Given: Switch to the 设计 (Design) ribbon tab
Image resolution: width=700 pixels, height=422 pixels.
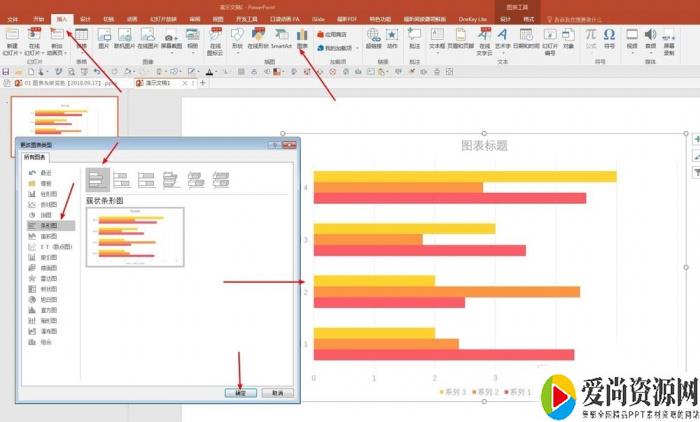Looking at the screenshot, I should (85, 19).
